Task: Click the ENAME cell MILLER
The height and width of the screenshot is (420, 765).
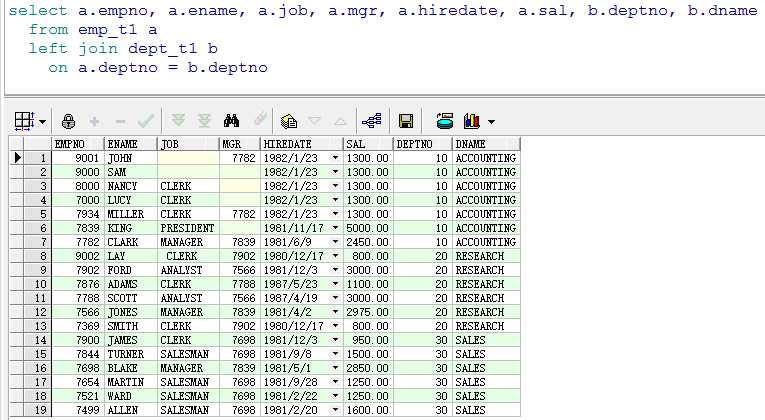Action: 131,214
